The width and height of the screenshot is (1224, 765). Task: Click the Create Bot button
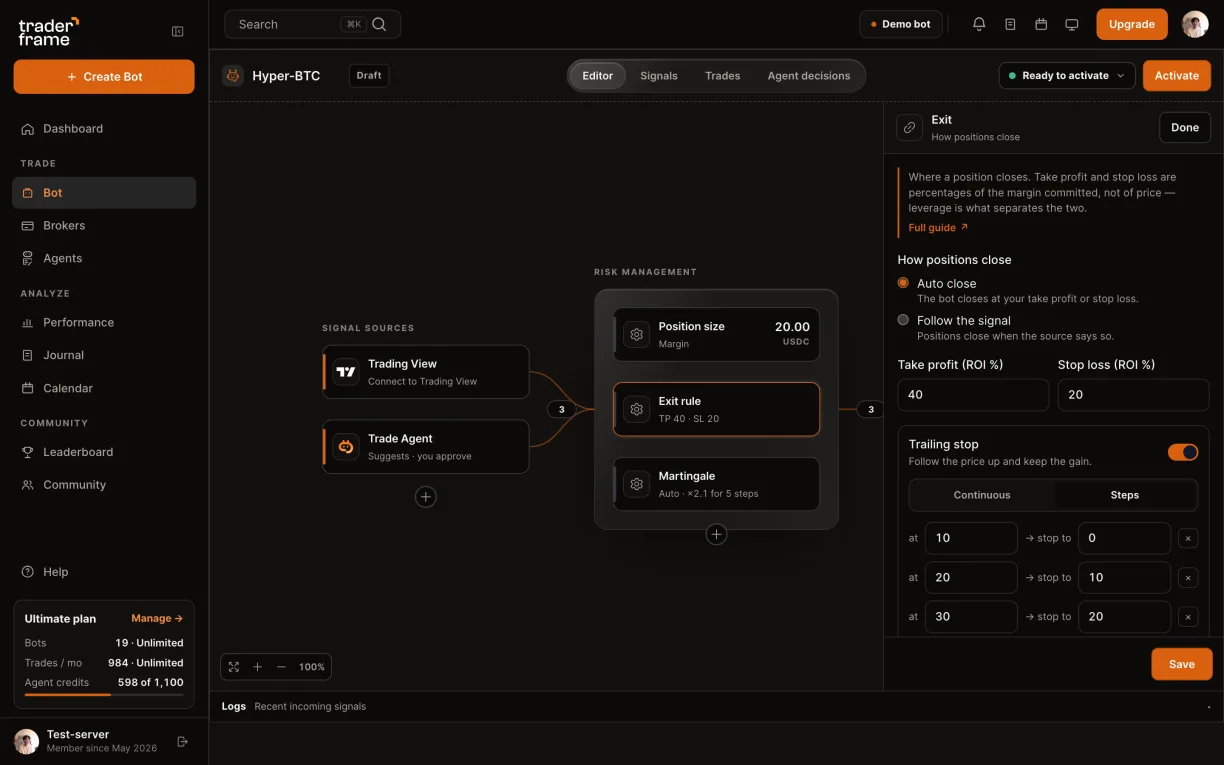104,77
